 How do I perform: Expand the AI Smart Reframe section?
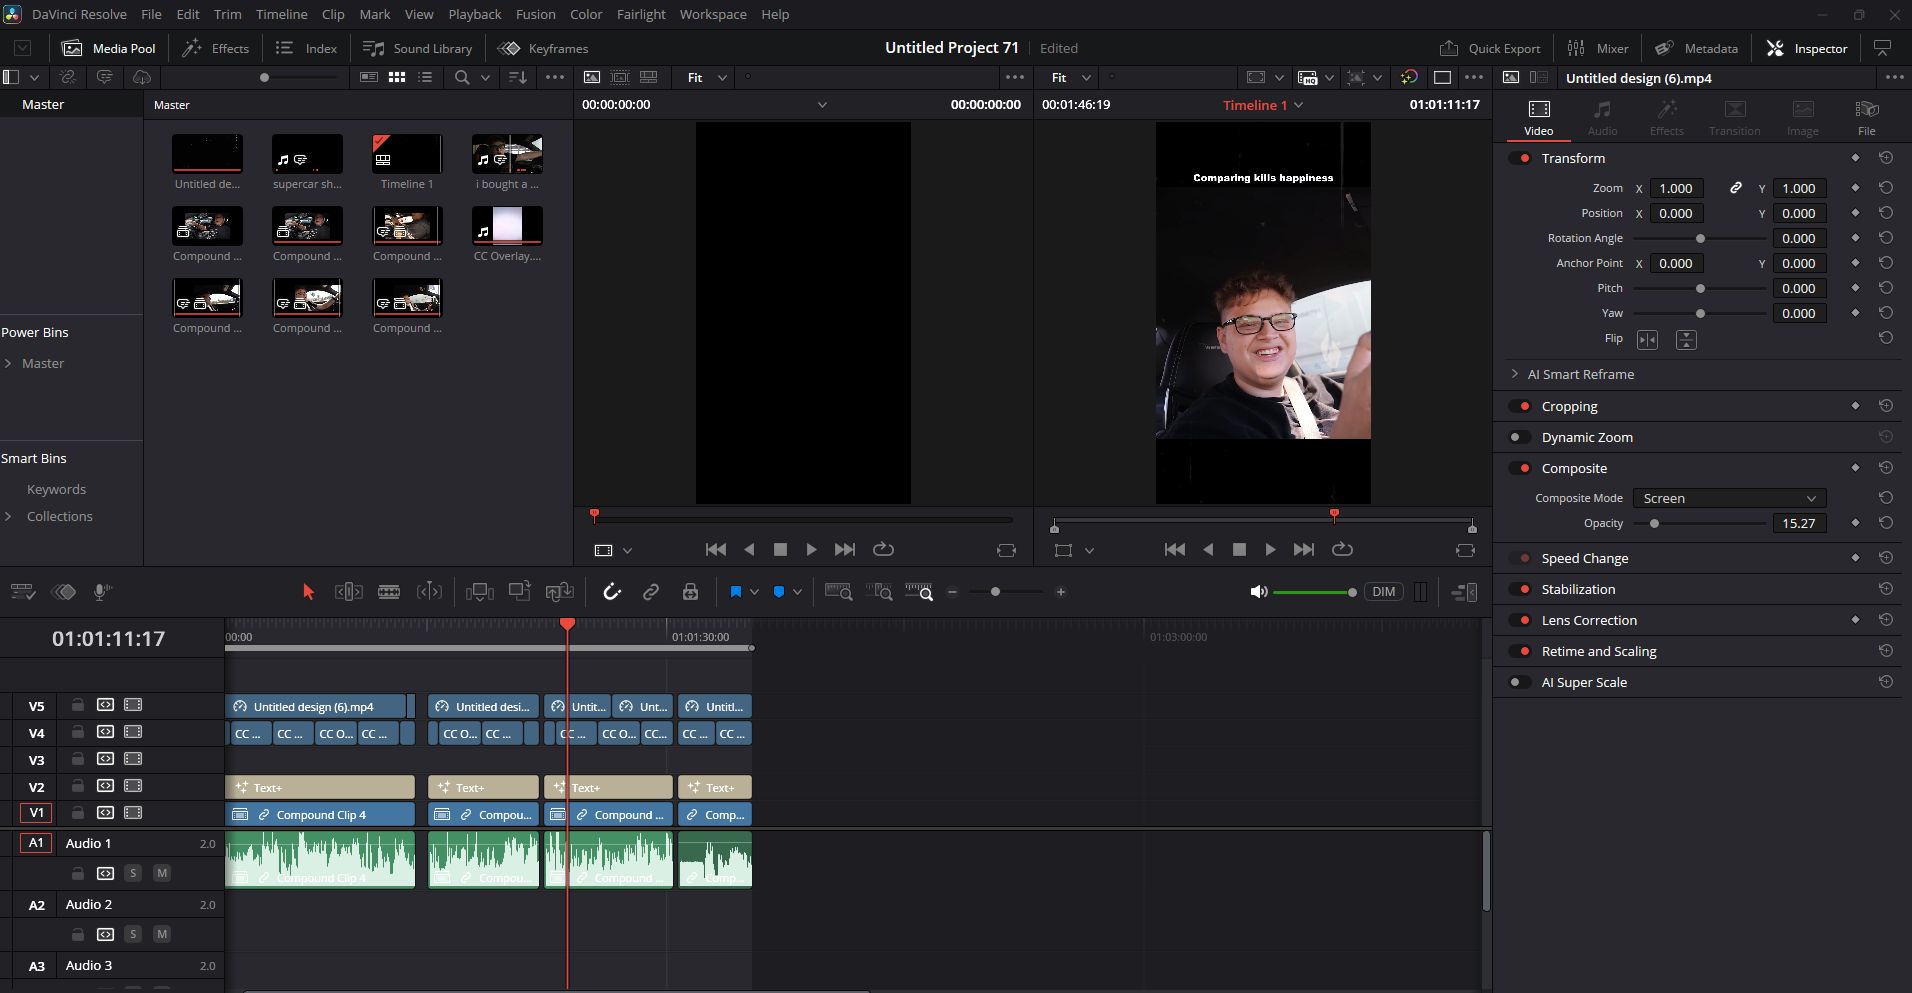point(1515,374)
